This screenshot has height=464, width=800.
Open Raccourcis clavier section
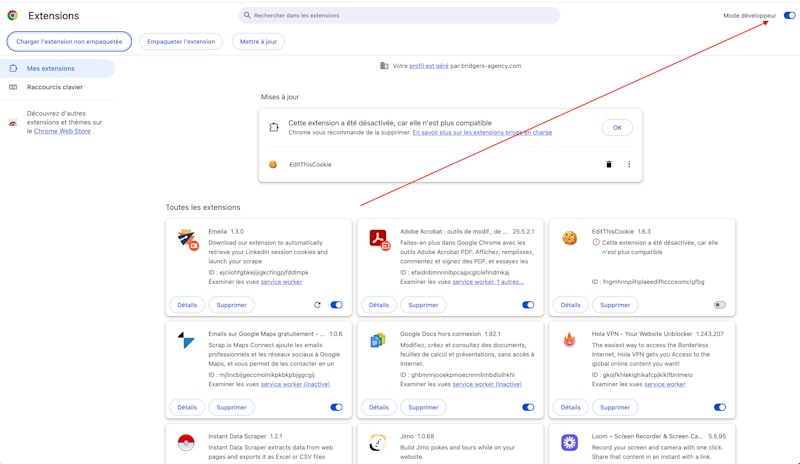tap(58, 87)
